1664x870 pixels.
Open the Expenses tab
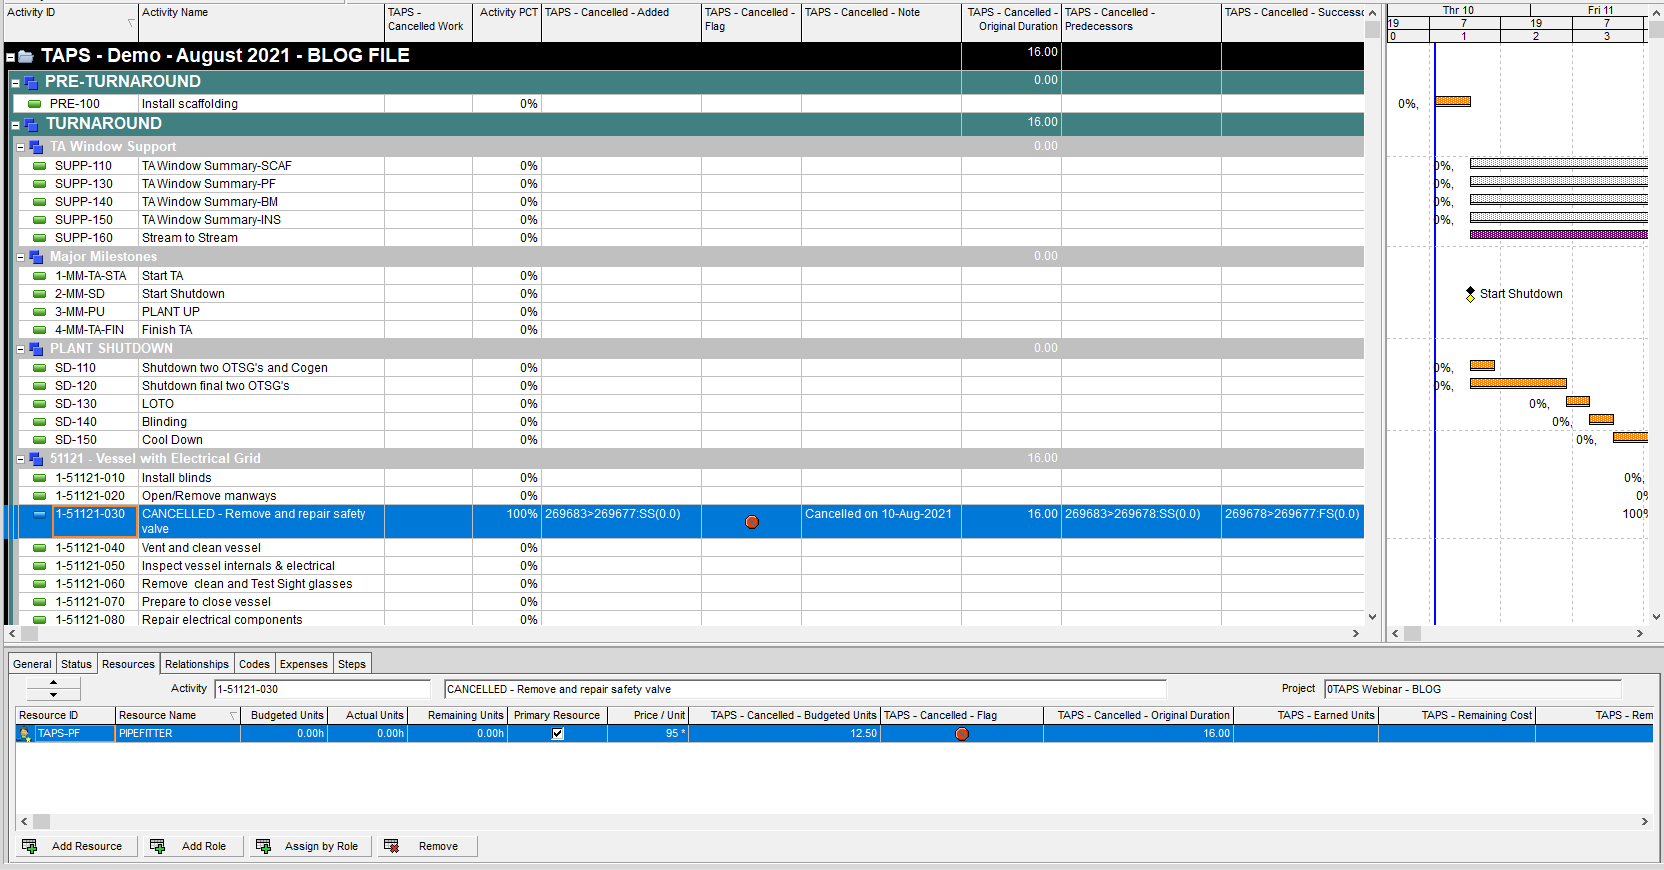coord(303,664)
